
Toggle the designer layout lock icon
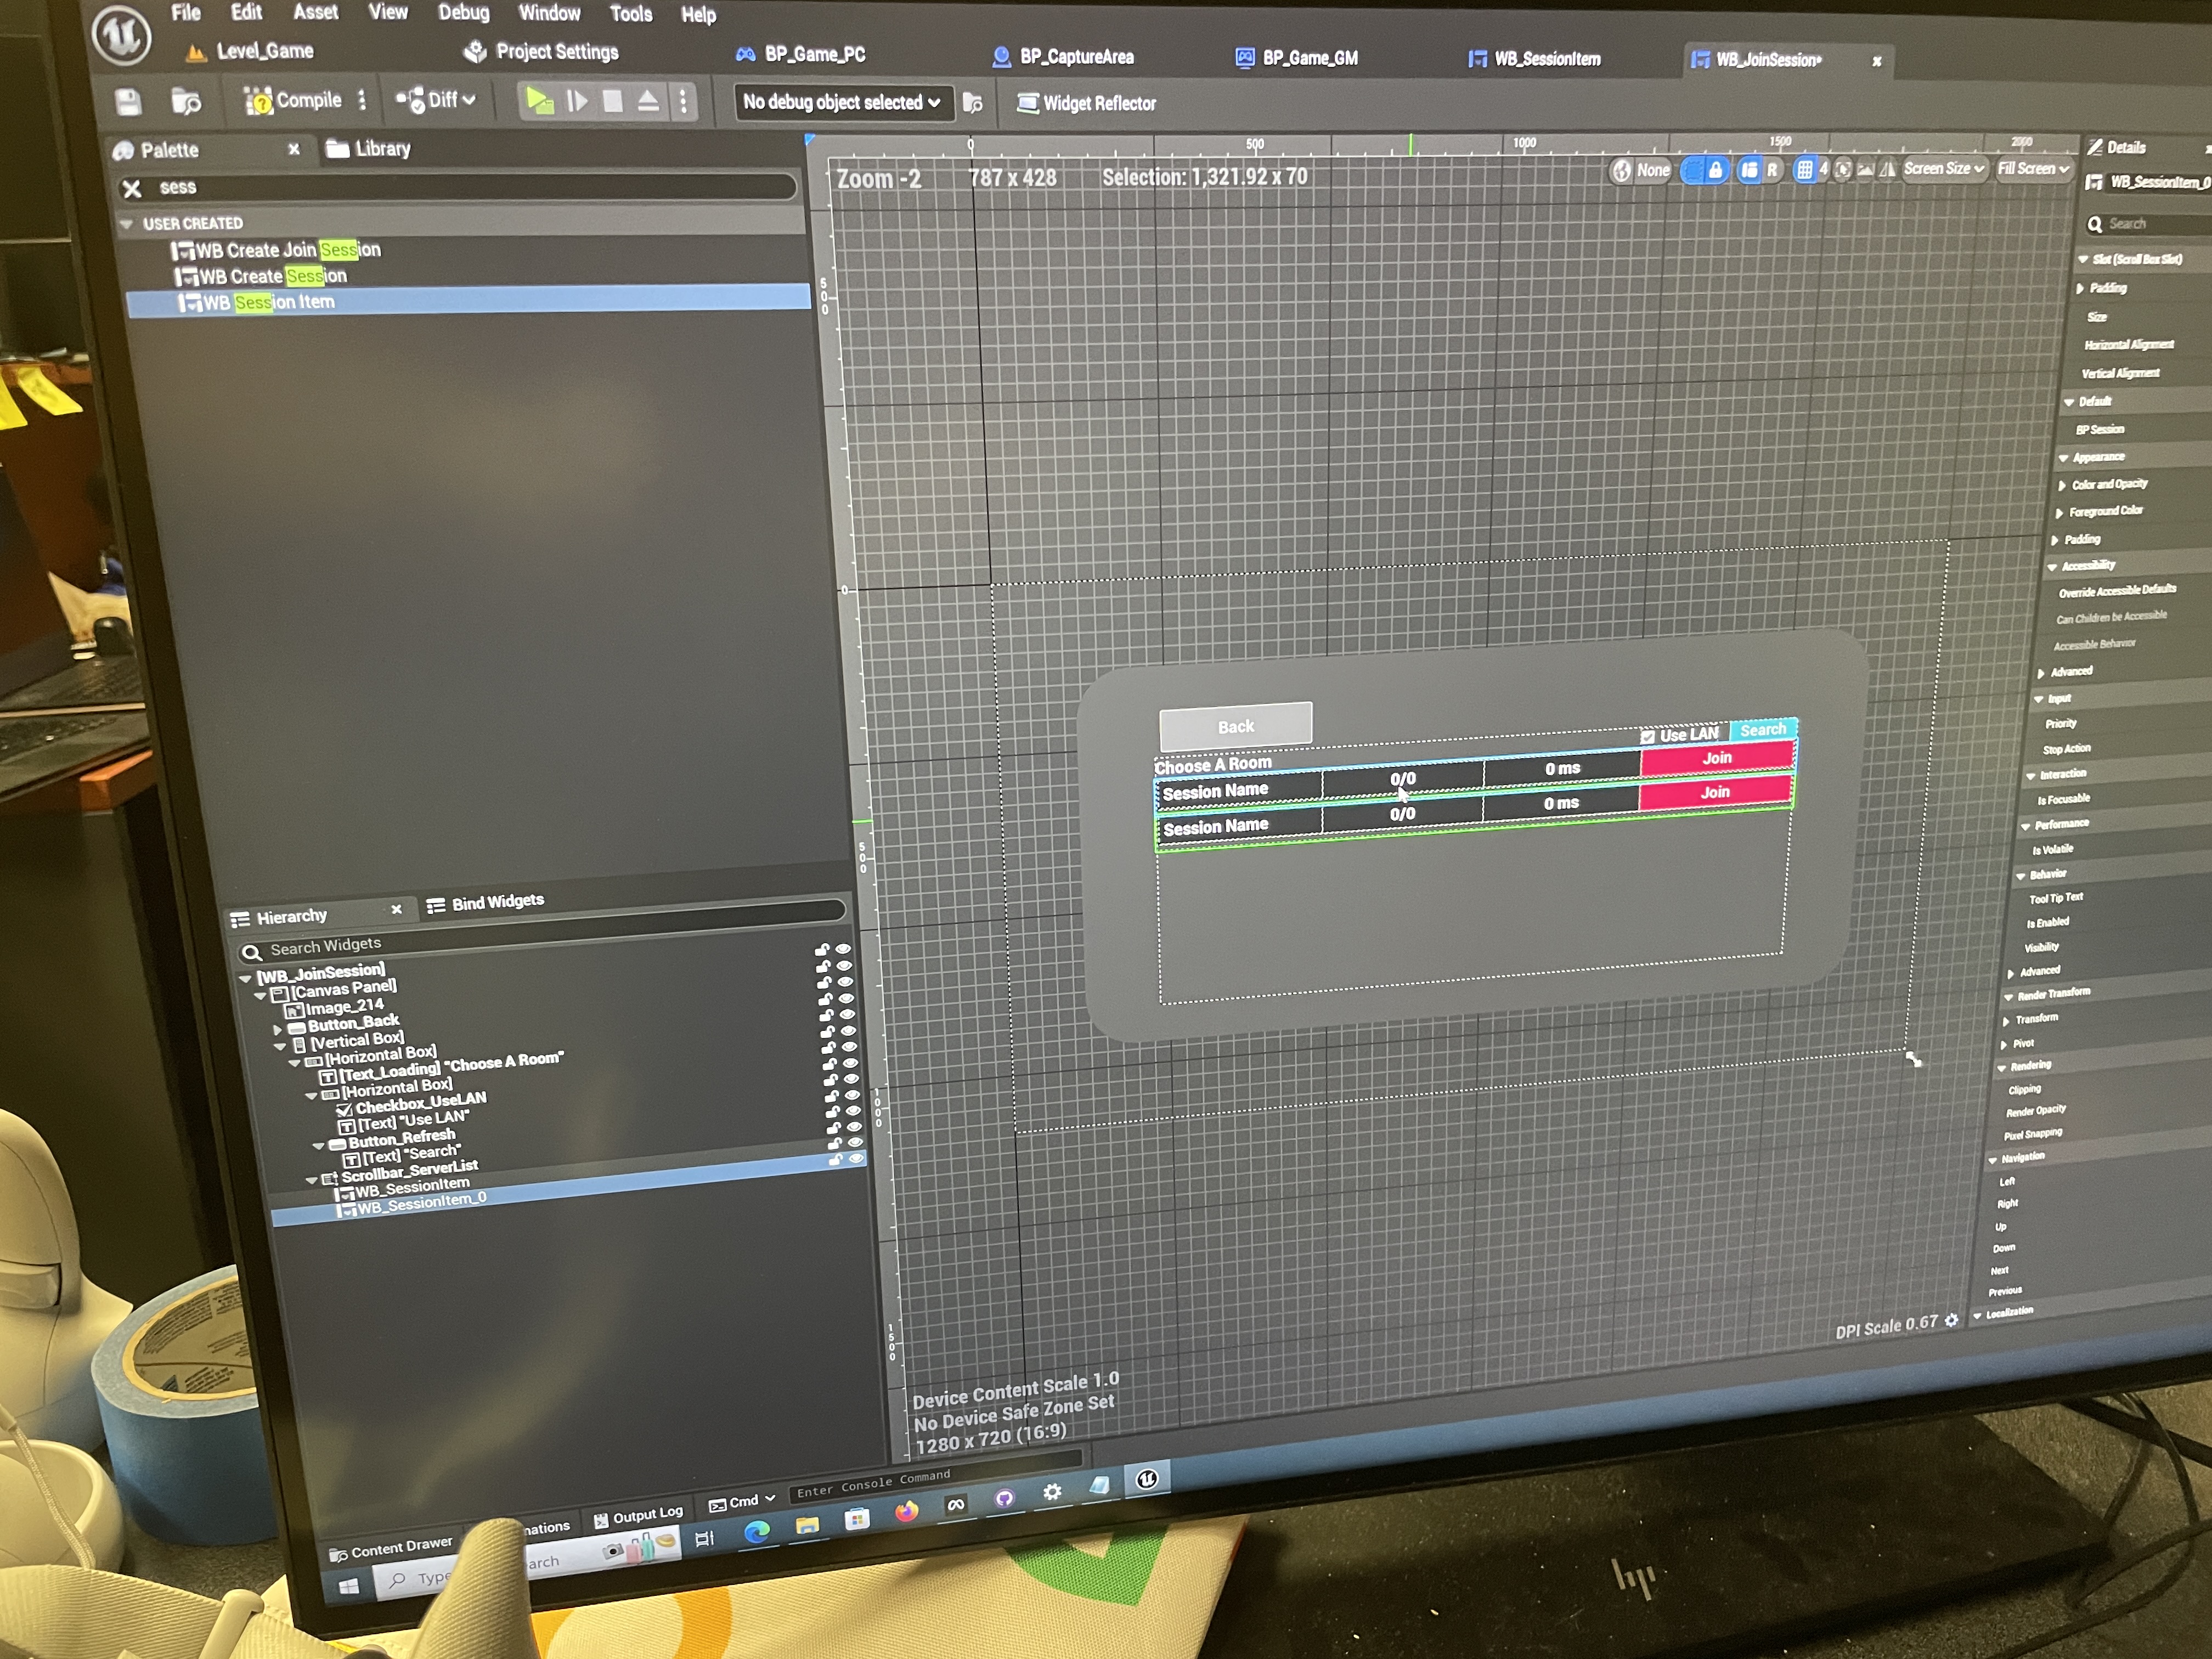pyautogui.click(x=1715, y=170)
